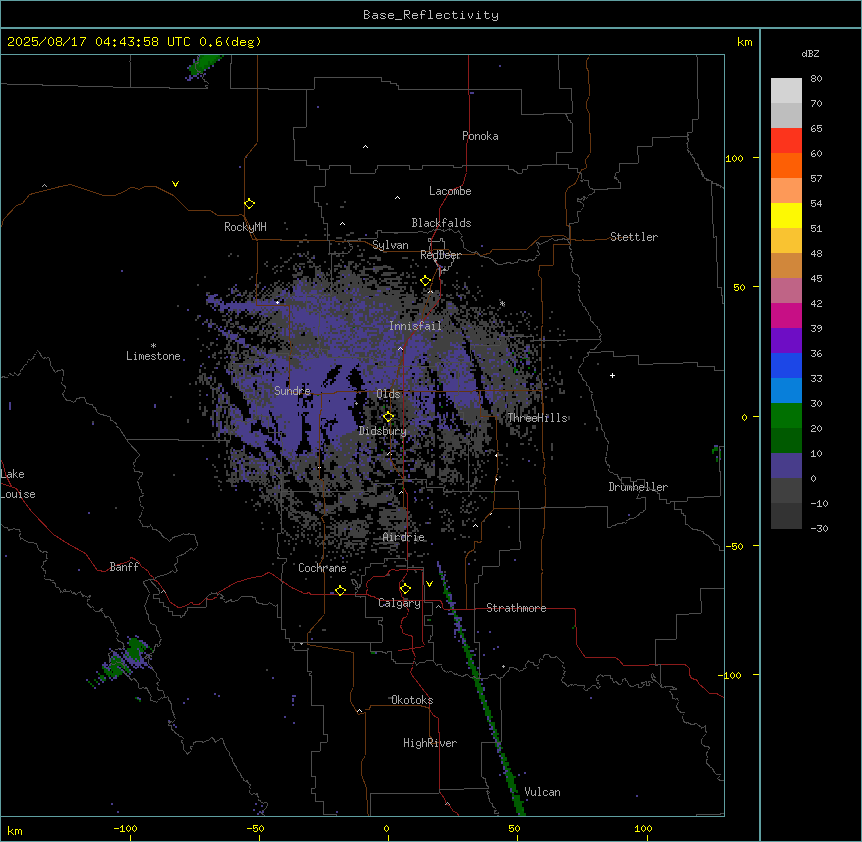This screenshot has width=862, height=842.
Task: Pick the violet swatch between 39 and 36 dBZ
Action: tap(786, 341)
